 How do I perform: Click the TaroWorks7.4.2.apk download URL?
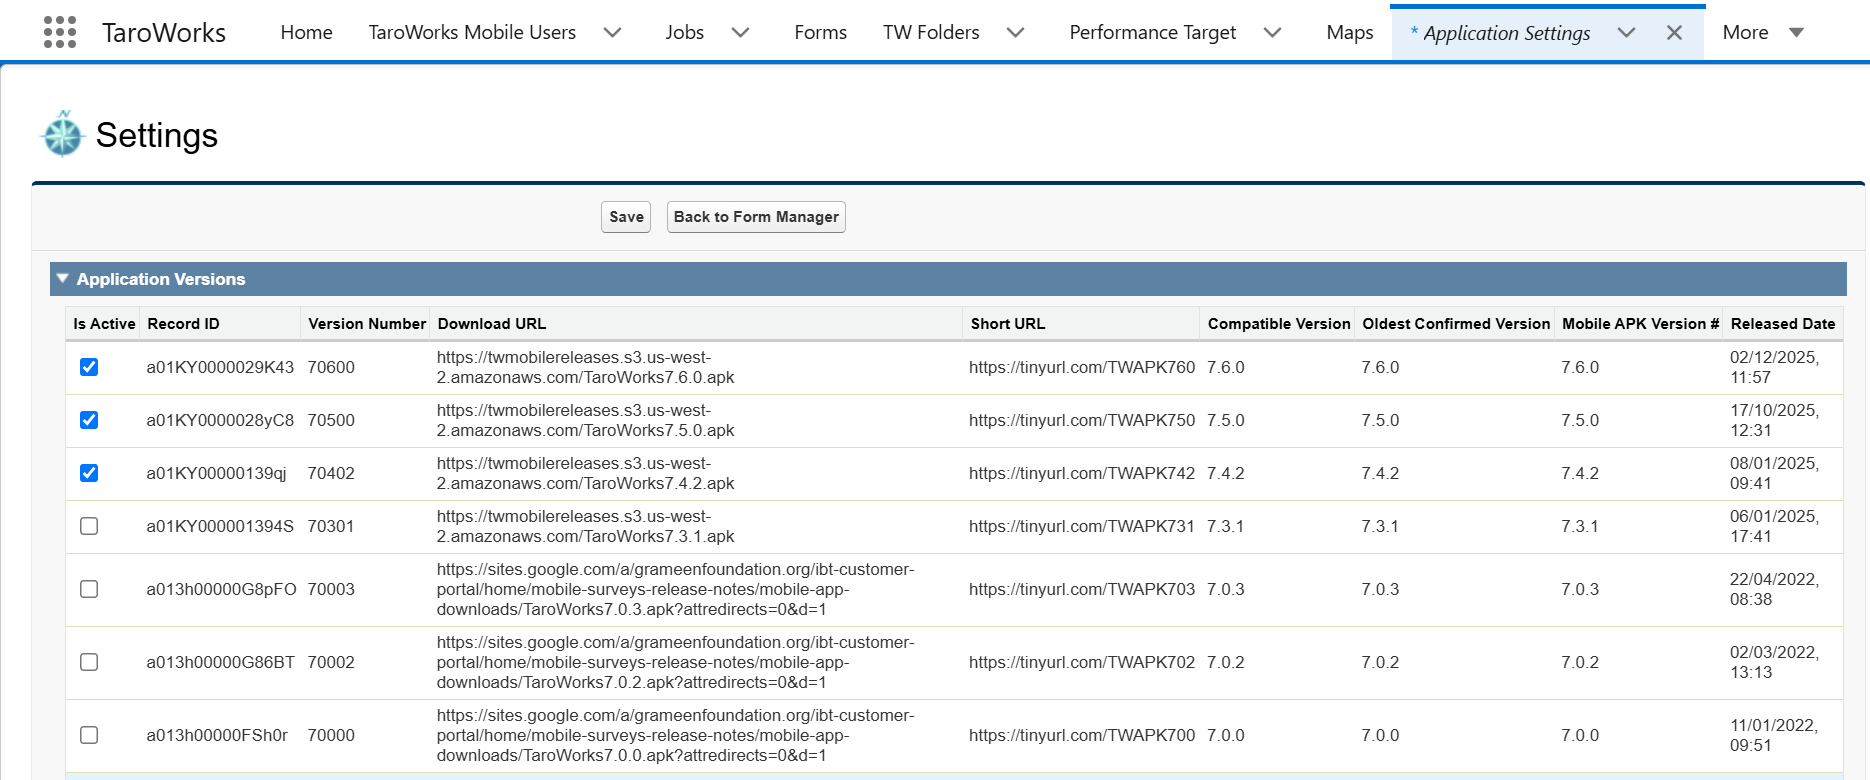pyautogui.click(x=585, y=473)
